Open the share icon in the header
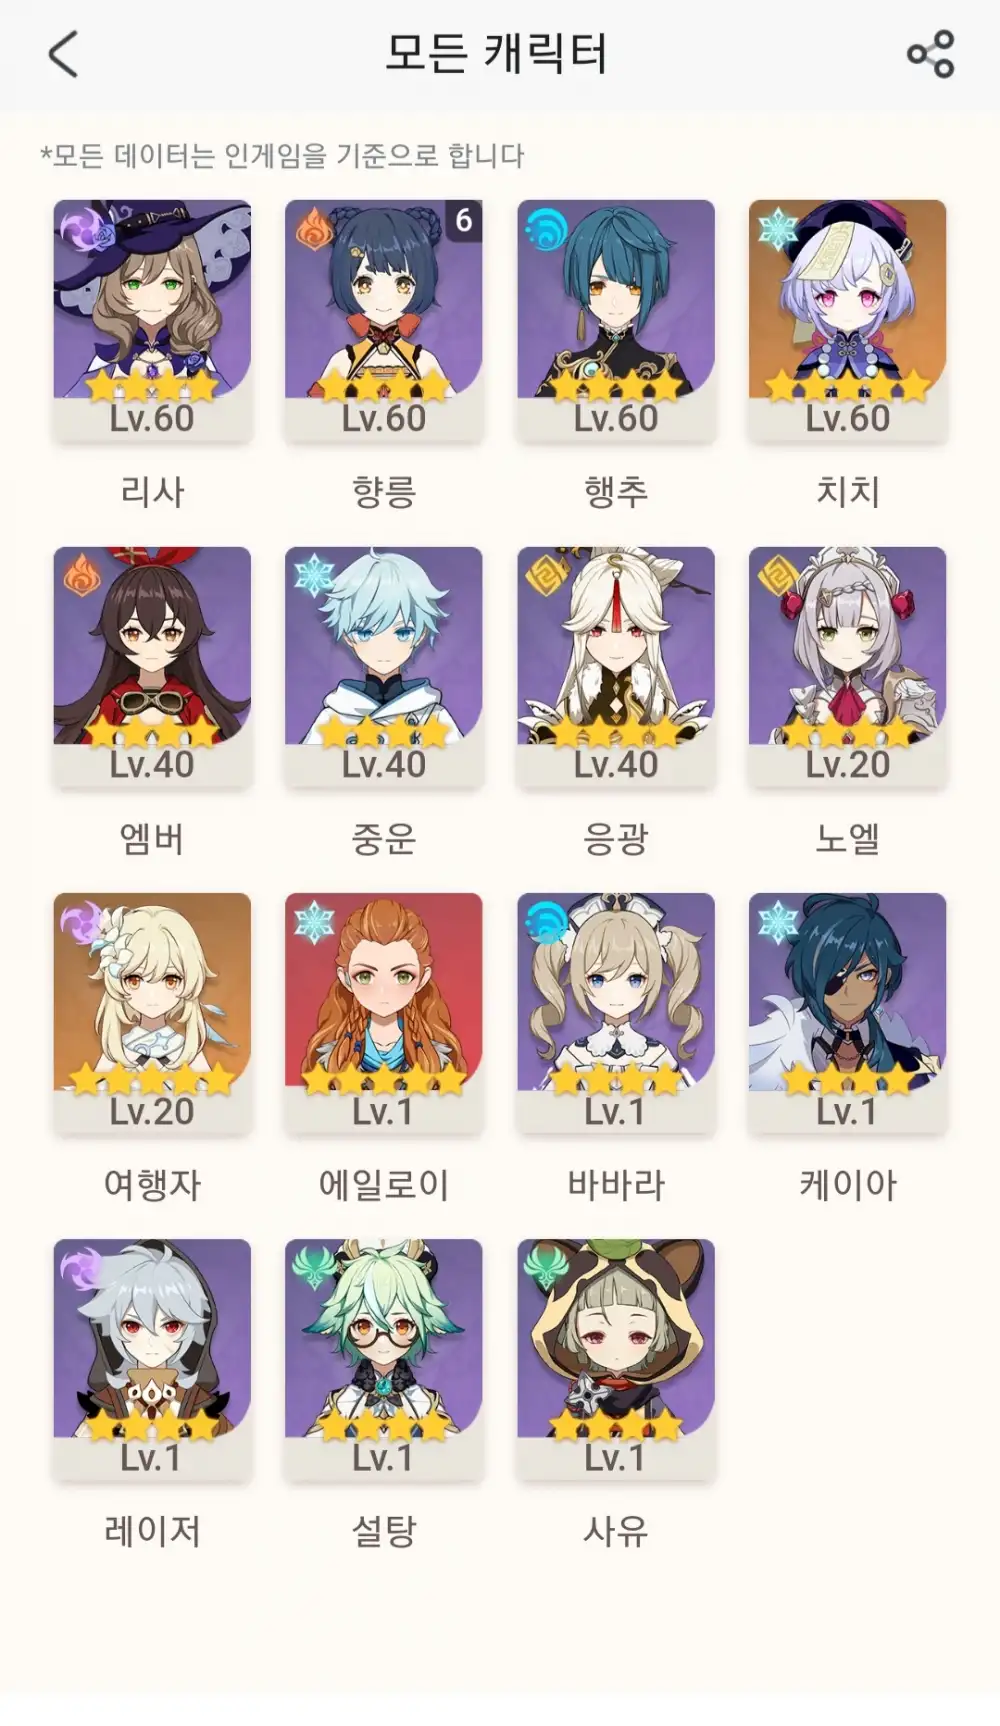The height and width of the screenshot is (1726, 1000). tap(930, 54)
